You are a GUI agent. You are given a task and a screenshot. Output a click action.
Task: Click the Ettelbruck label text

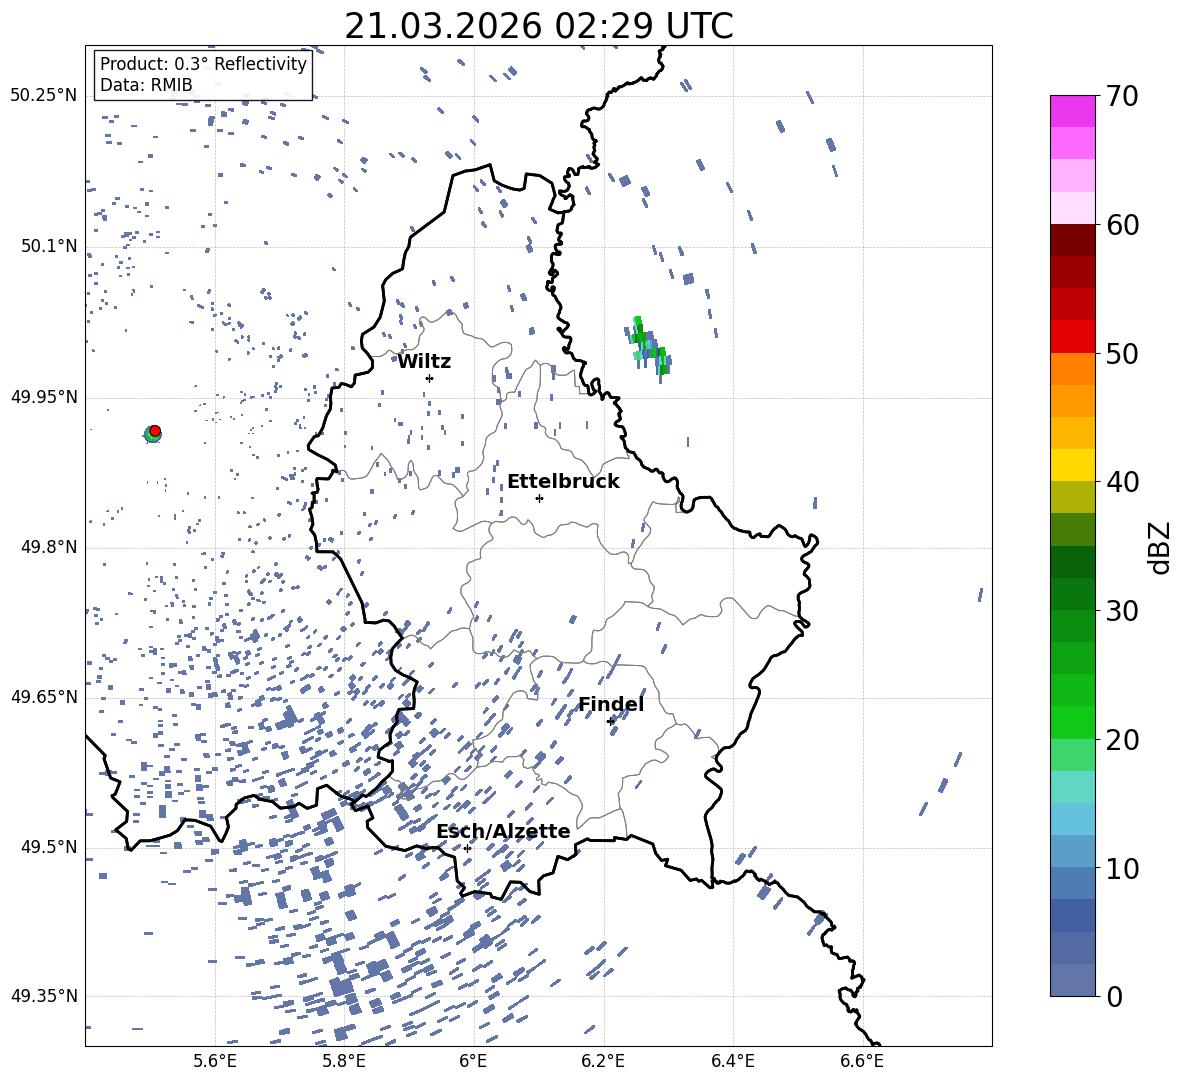pyautogui.click(x=563, y=481)
